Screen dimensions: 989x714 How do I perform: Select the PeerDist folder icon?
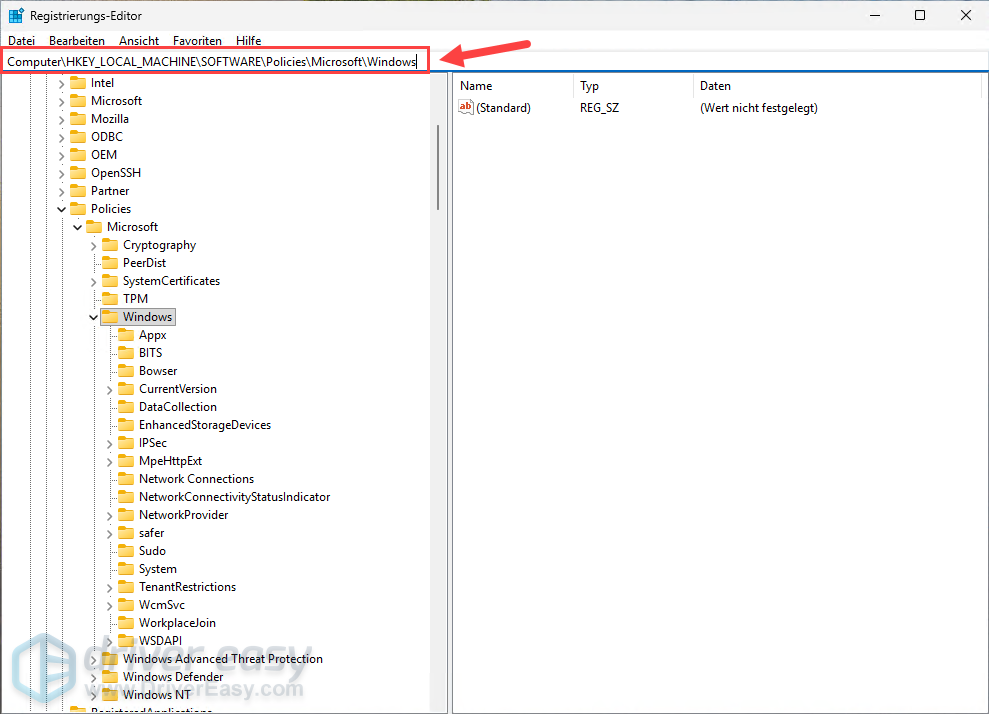[110, 262]
